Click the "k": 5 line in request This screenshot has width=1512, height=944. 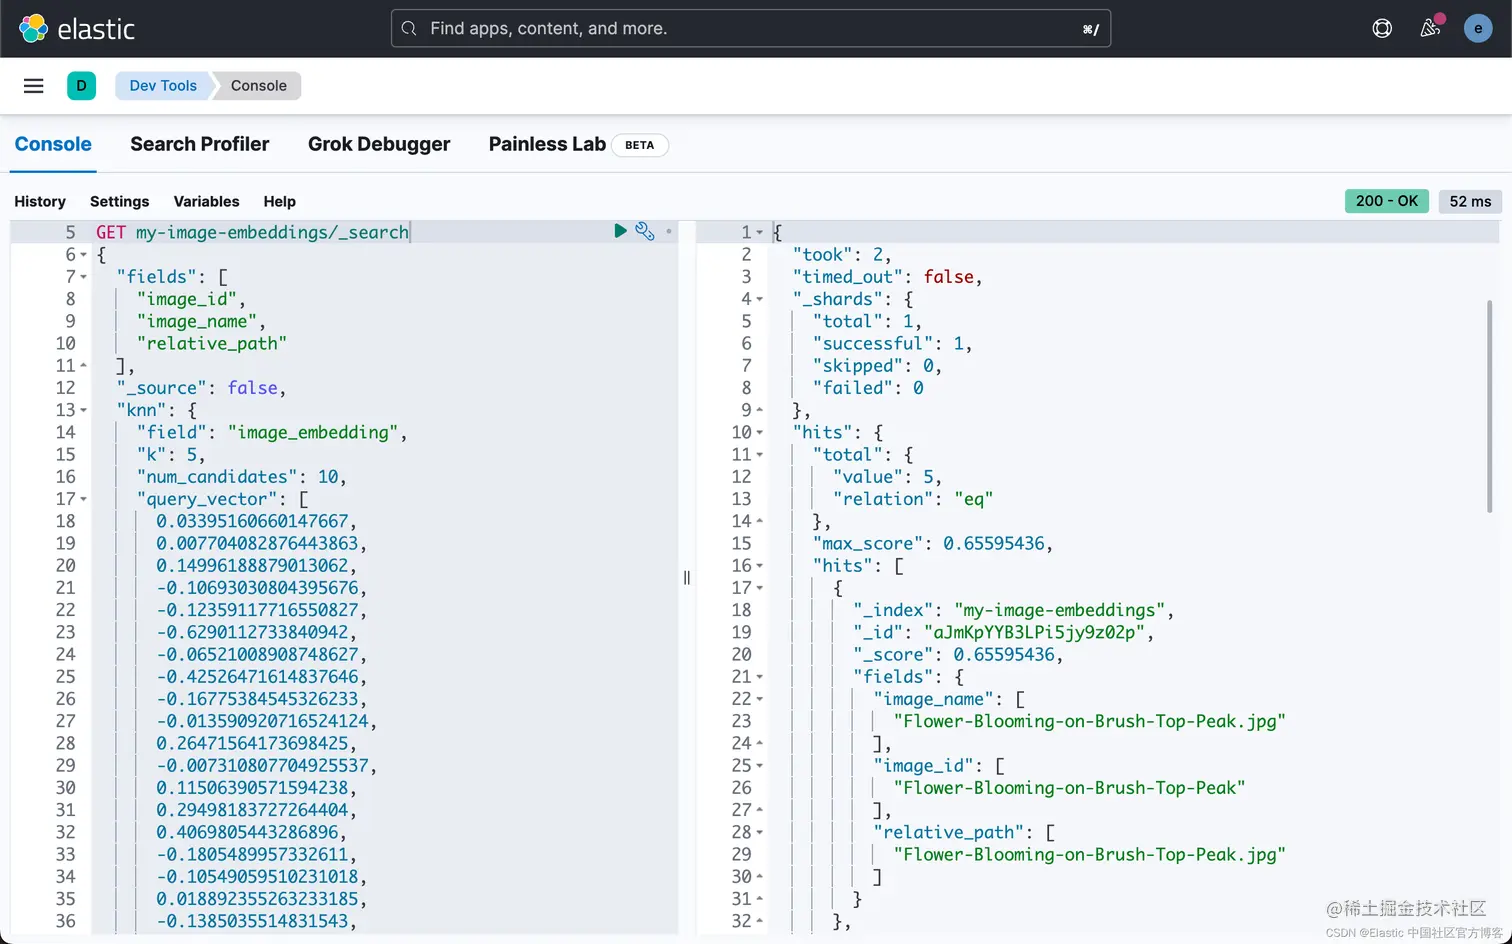(x=171, y=455)
